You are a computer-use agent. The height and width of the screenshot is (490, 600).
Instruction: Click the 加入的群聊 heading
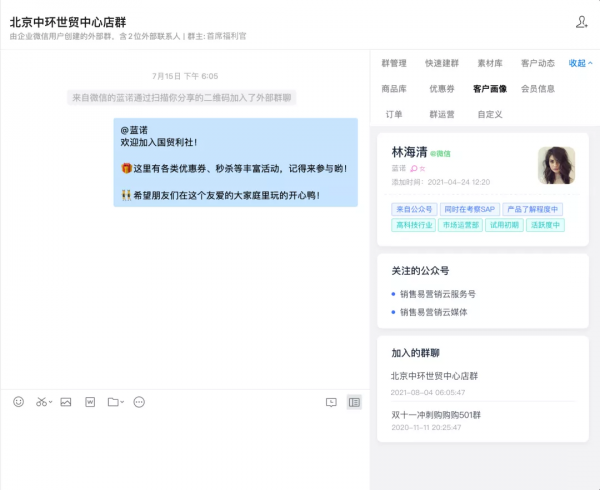pyautogui.click(x=415, y=353)
